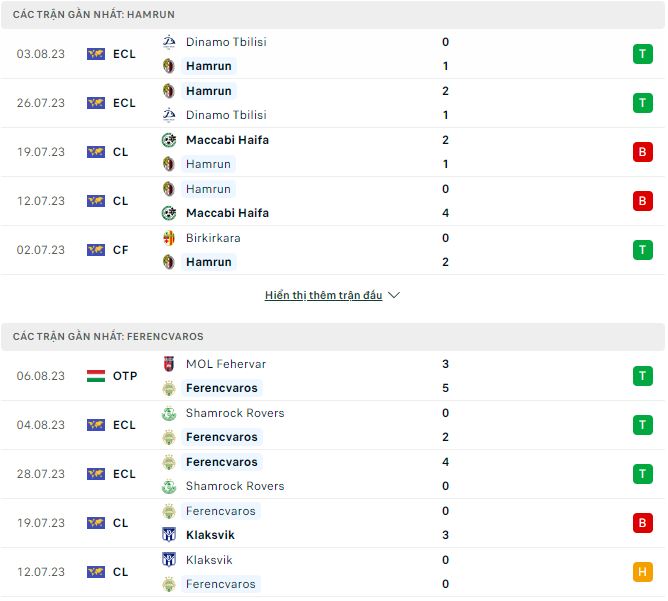Click the red B badge for Hamrun 12.07.23
668x601 pixels.
(641, 201)
